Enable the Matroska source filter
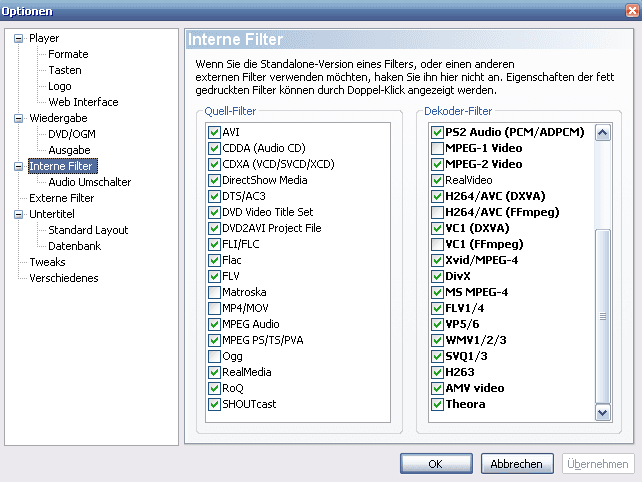Image resolution: width=642 pixels, height=482 pixels. coord(214,292)
